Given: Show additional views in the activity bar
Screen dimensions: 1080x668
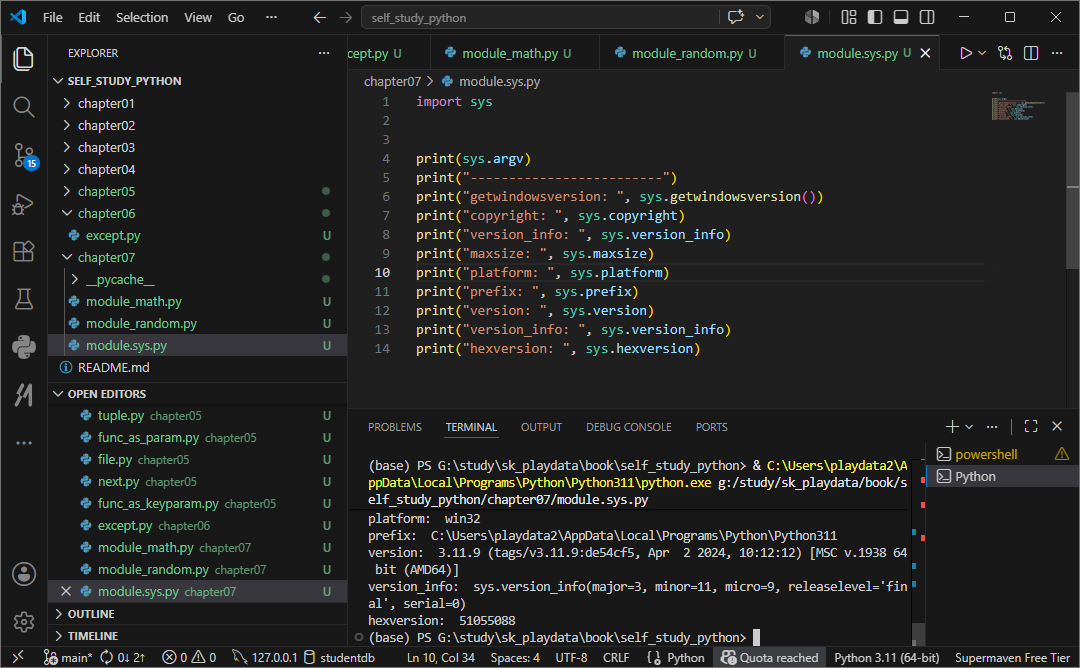Looking at the screenshot, I should 23,443.
